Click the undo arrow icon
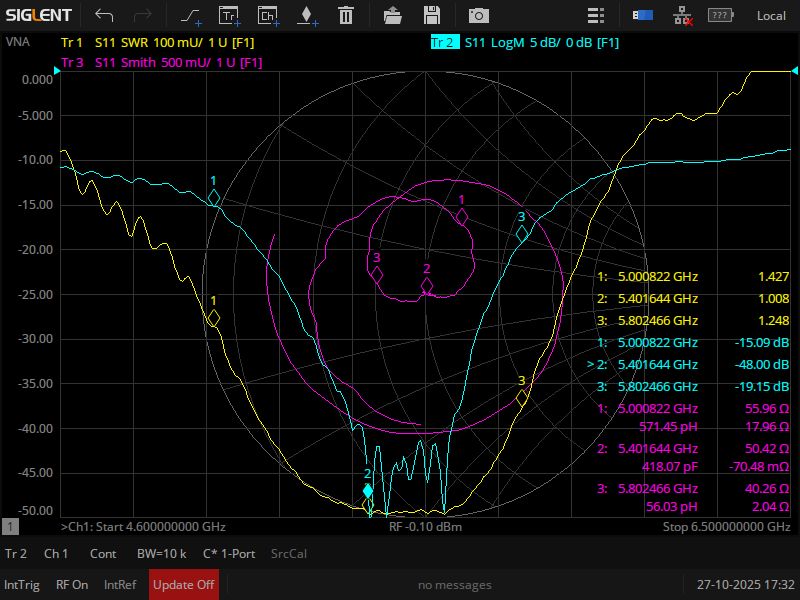The image size is (800, 600). pos(104,15)
